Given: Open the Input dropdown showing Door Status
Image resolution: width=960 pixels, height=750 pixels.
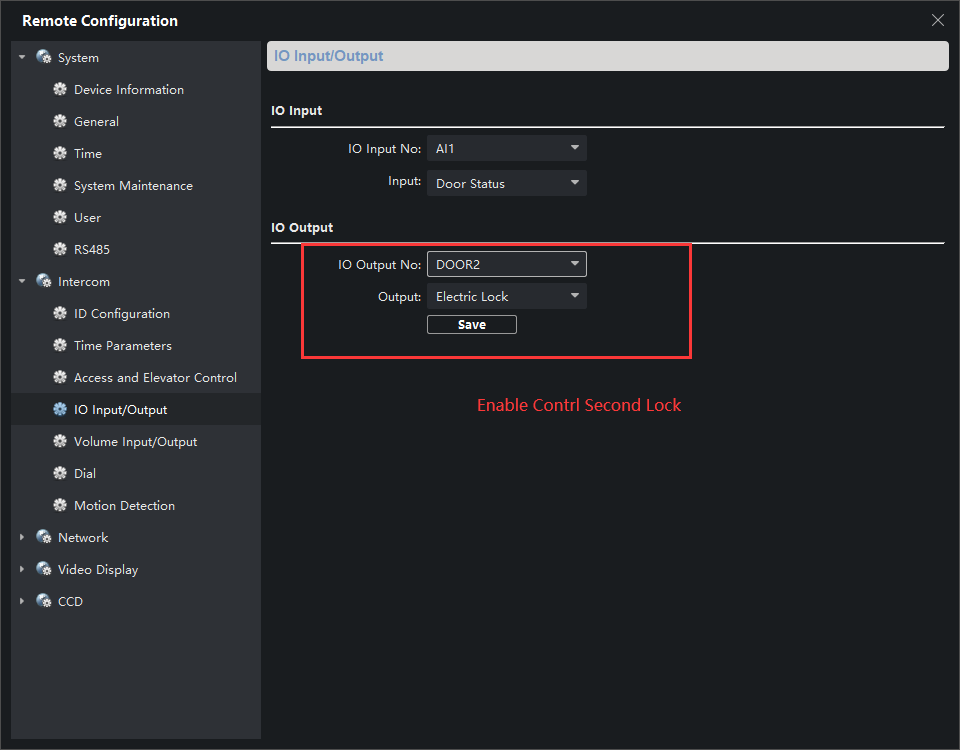Looking at the screenshot, I should click(506, 183).
